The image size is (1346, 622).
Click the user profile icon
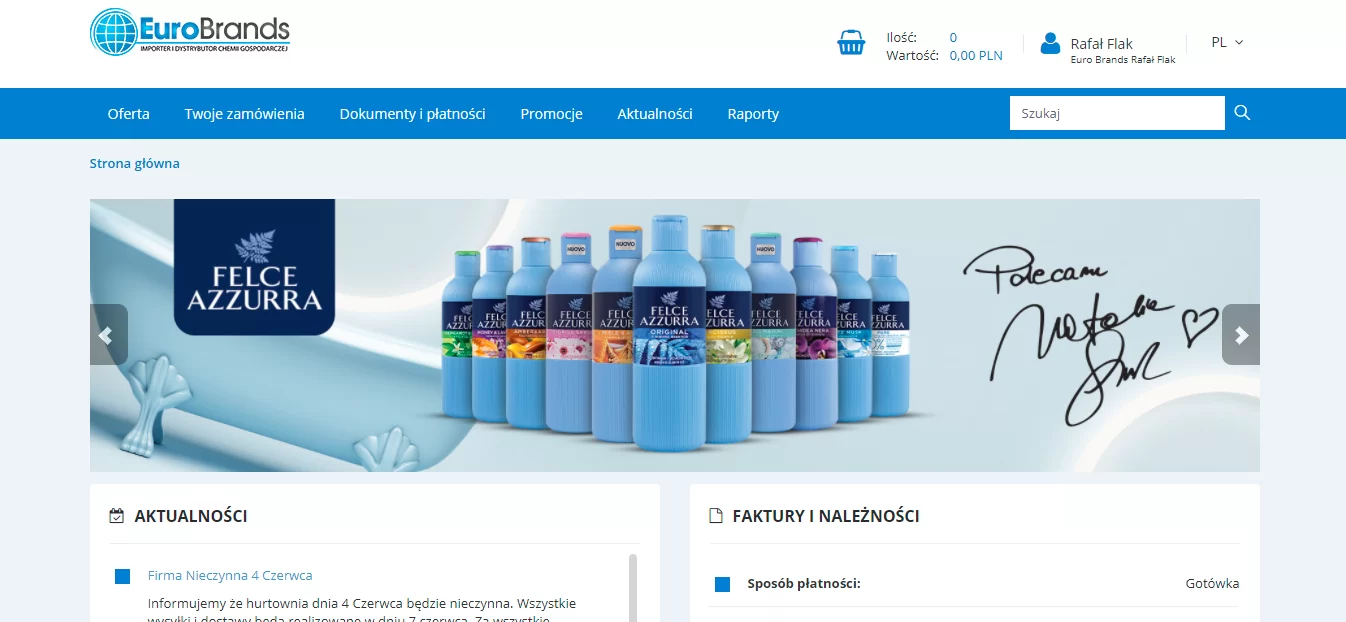pos(1050,43)
